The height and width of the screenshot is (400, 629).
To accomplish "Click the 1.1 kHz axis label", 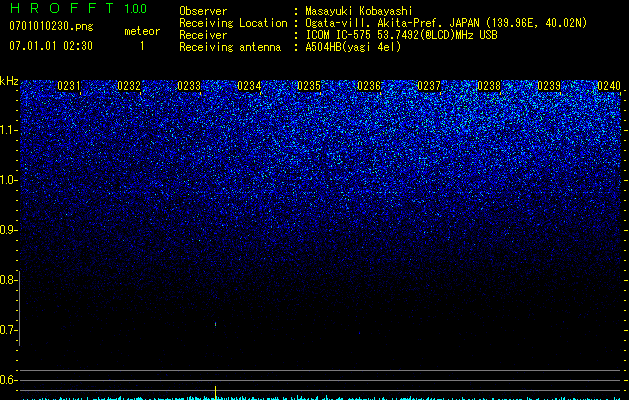I will [9, 130].
